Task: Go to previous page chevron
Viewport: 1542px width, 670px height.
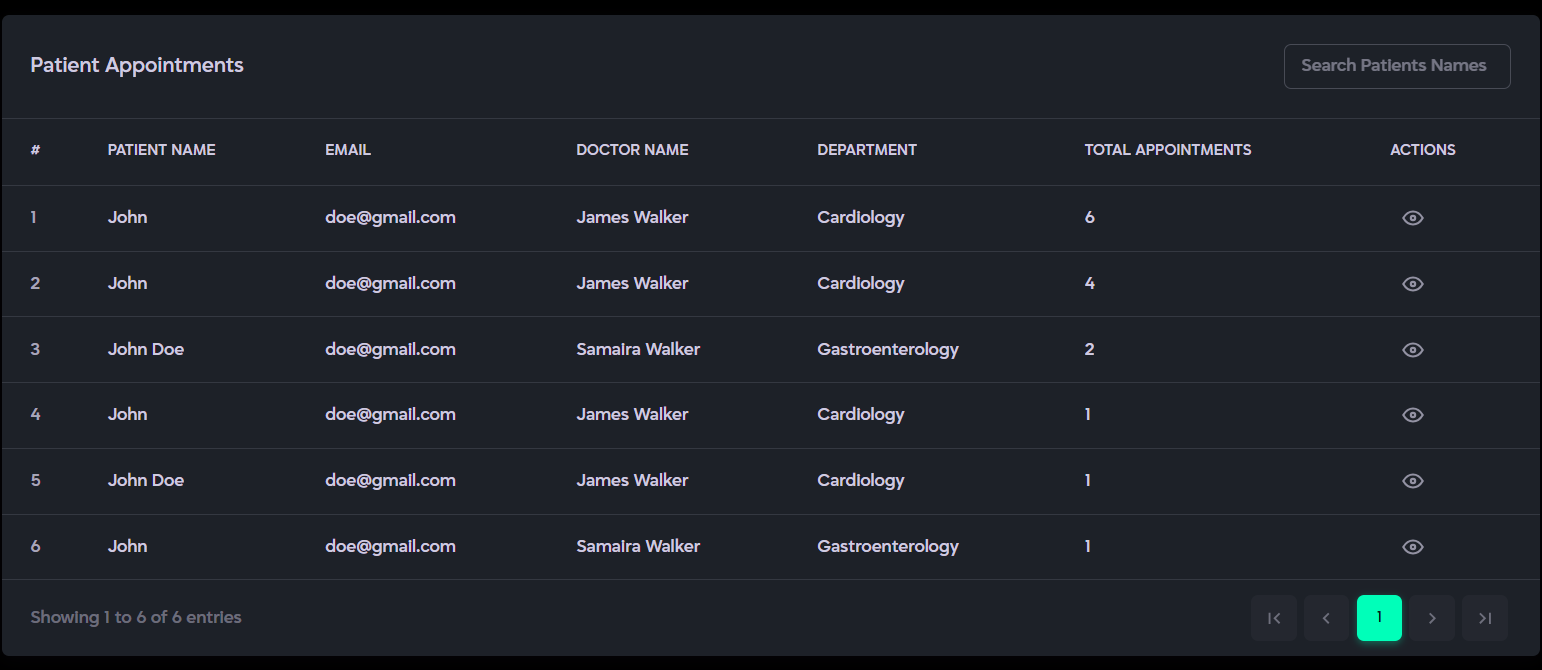Action: coord(1326,618)
